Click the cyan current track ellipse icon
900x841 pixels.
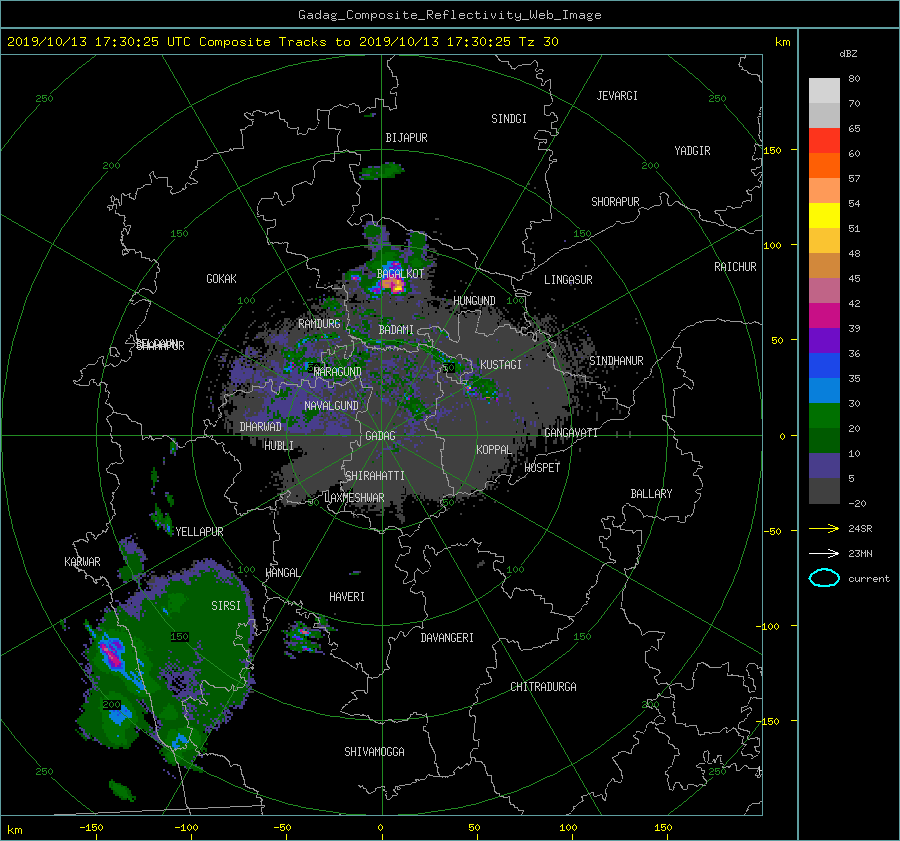click(824, 578)
